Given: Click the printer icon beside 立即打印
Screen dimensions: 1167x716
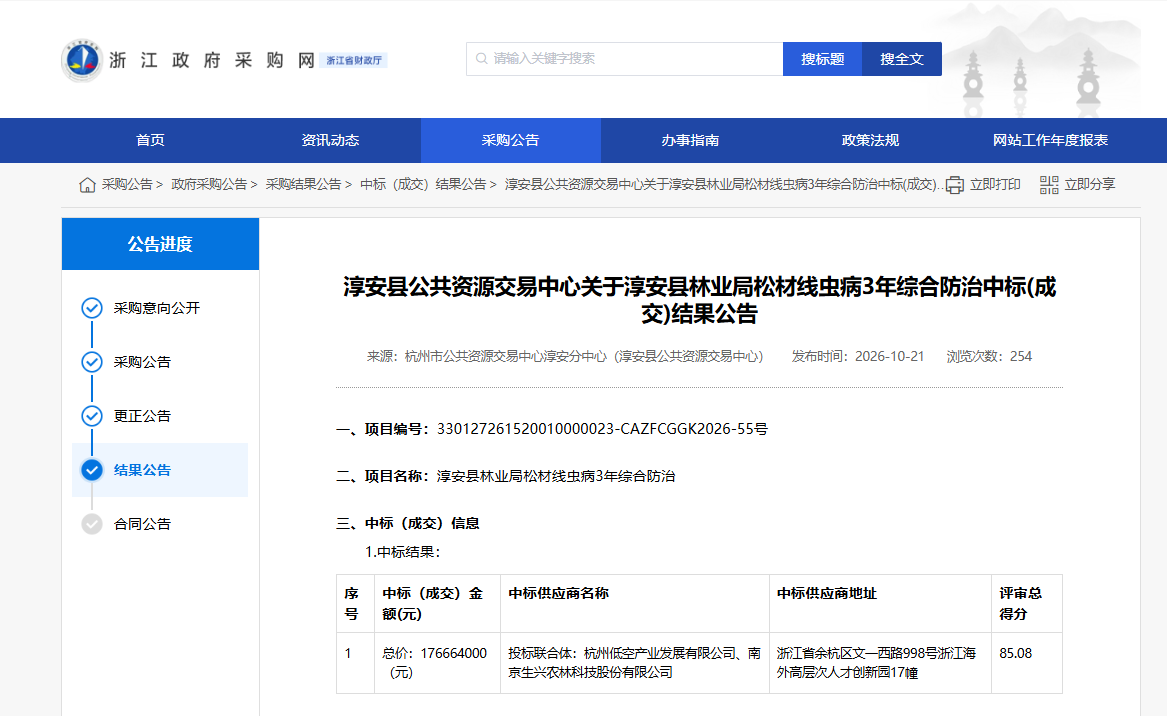Looking at the screenshot, I should pos(954,185).
